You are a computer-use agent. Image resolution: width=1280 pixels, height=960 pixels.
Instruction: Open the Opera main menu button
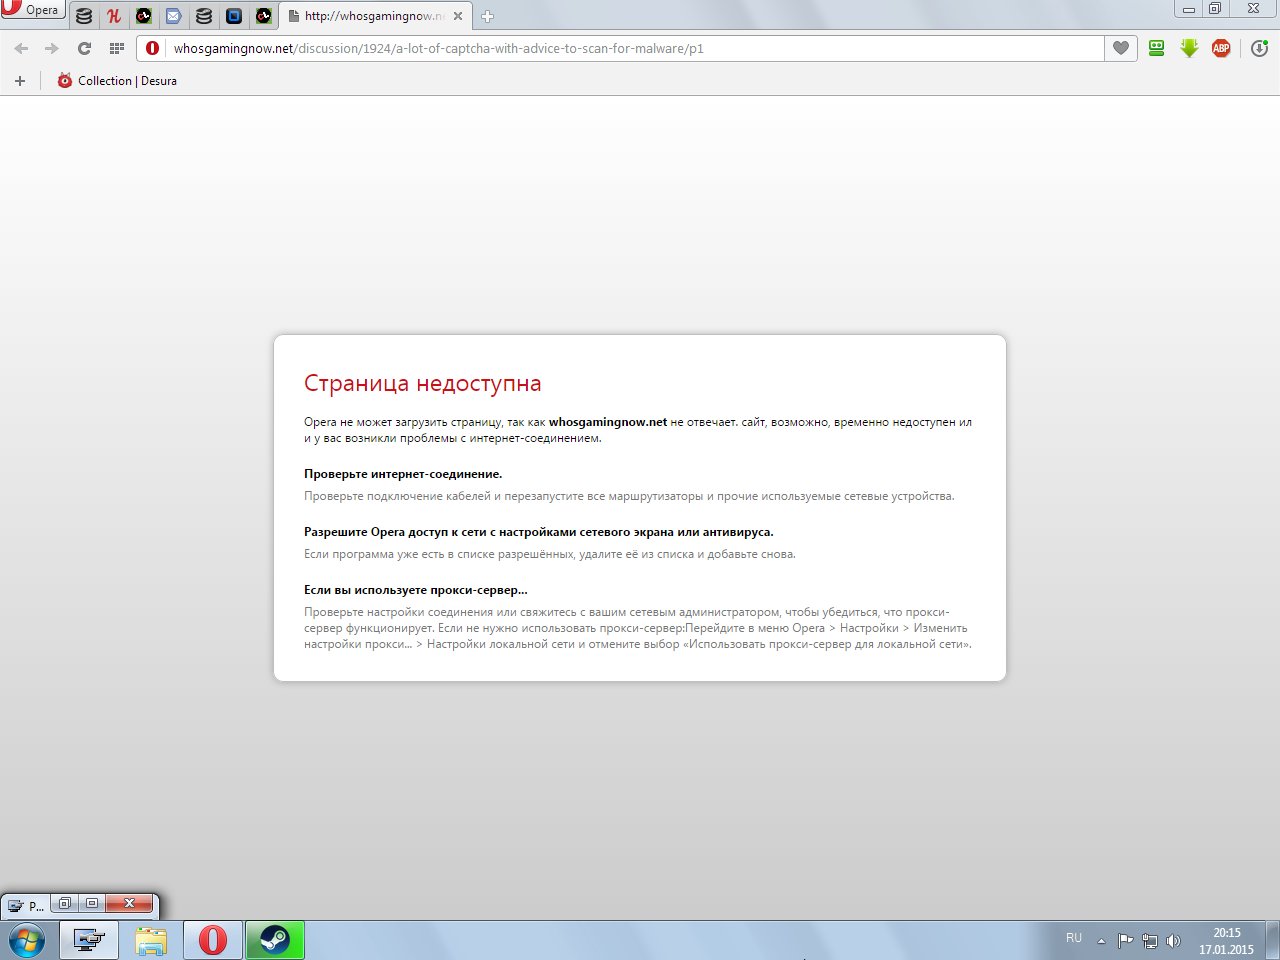(33, 10)
